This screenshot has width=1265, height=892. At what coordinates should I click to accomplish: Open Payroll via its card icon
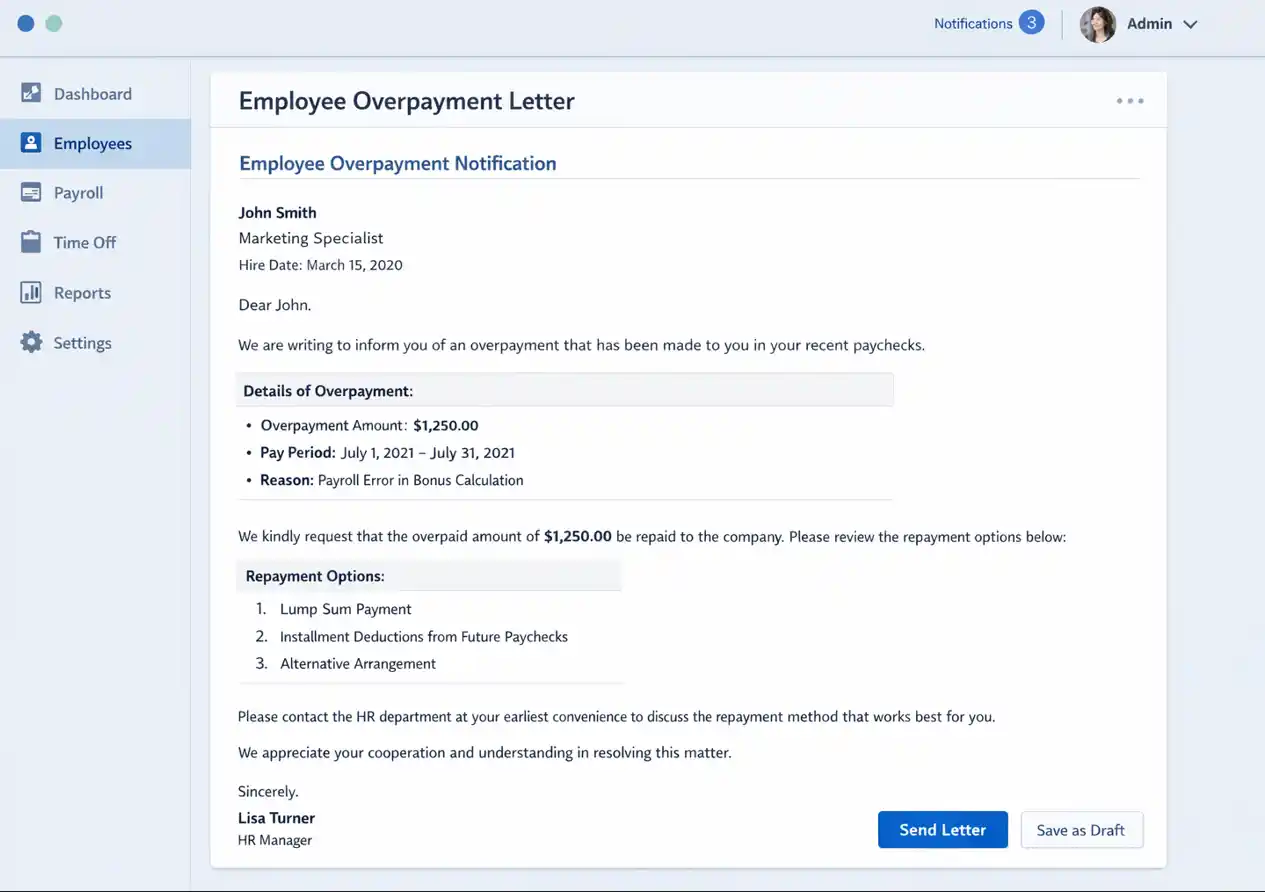click(x=31, y=192)
